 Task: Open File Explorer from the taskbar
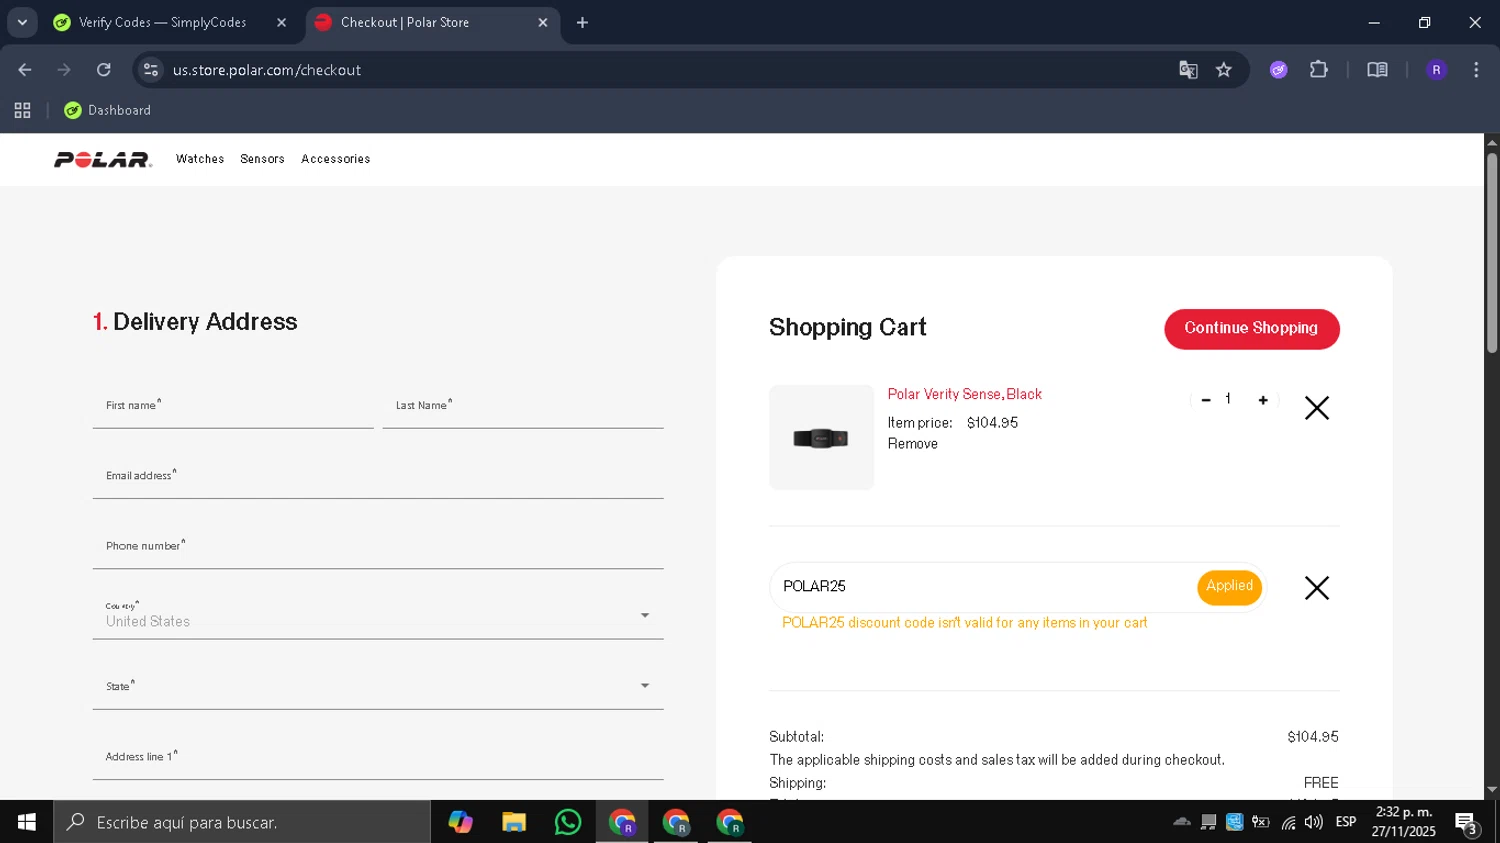tap(514, 822)
